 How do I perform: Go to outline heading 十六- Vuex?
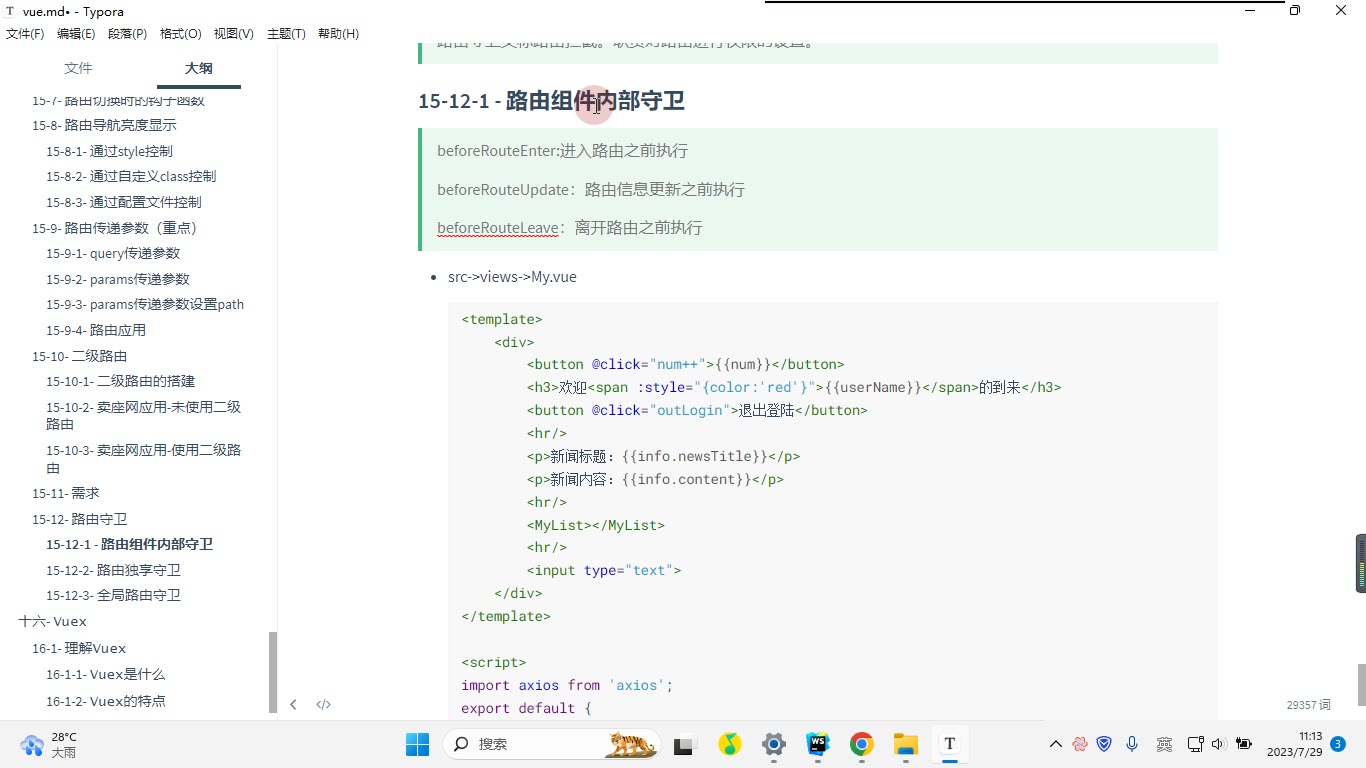click(53, 621)
